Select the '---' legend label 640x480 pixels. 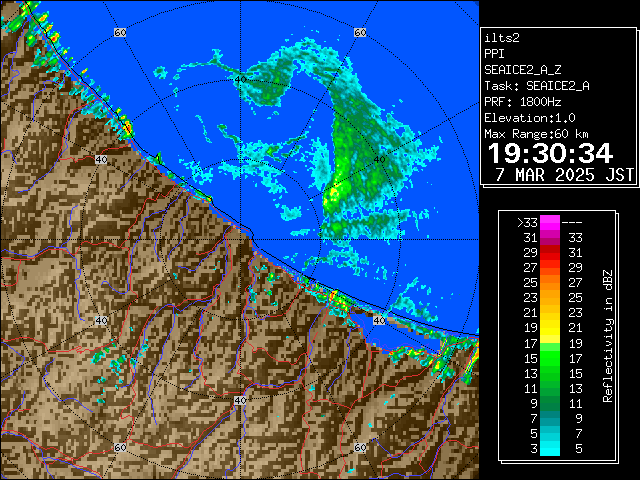tap(572, 223)
